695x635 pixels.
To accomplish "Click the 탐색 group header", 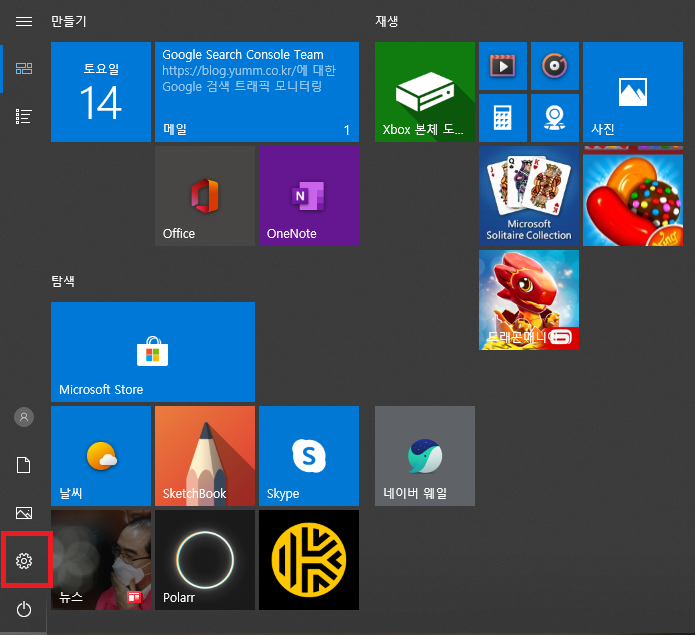I will pyautogui.click(x=63, y=281).
